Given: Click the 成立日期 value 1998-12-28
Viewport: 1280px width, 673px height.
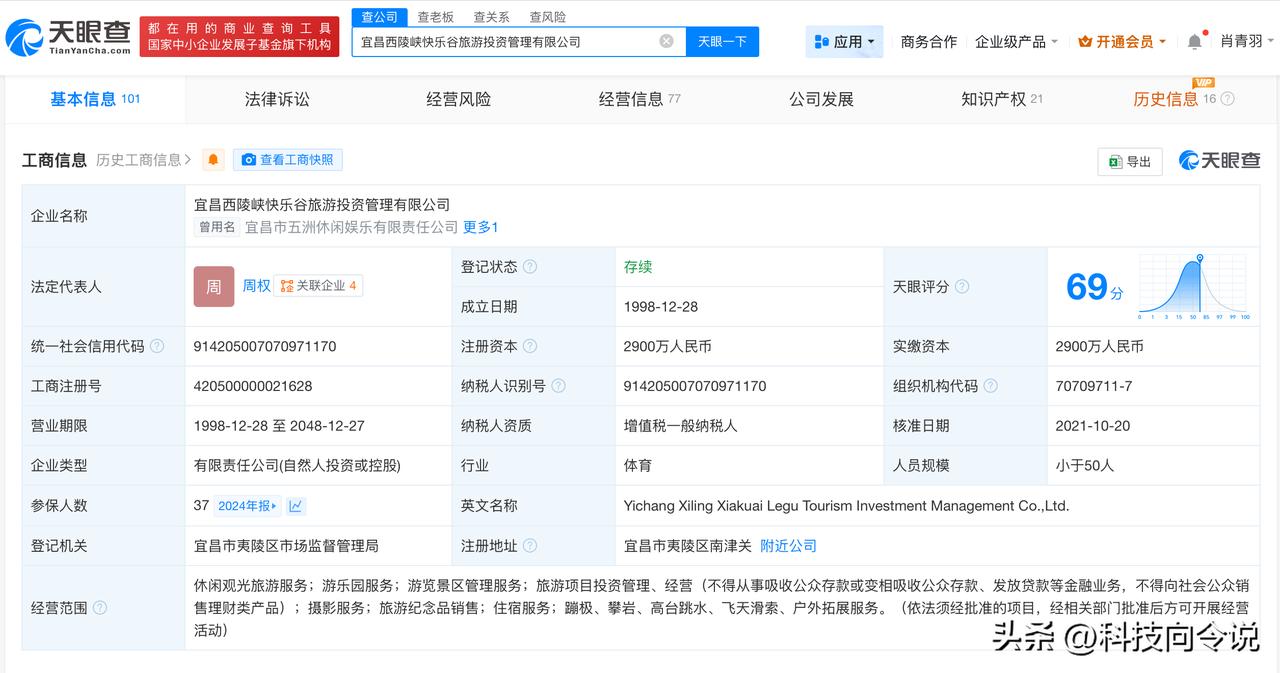Looking at the screenshot, I should click(661, 307).
